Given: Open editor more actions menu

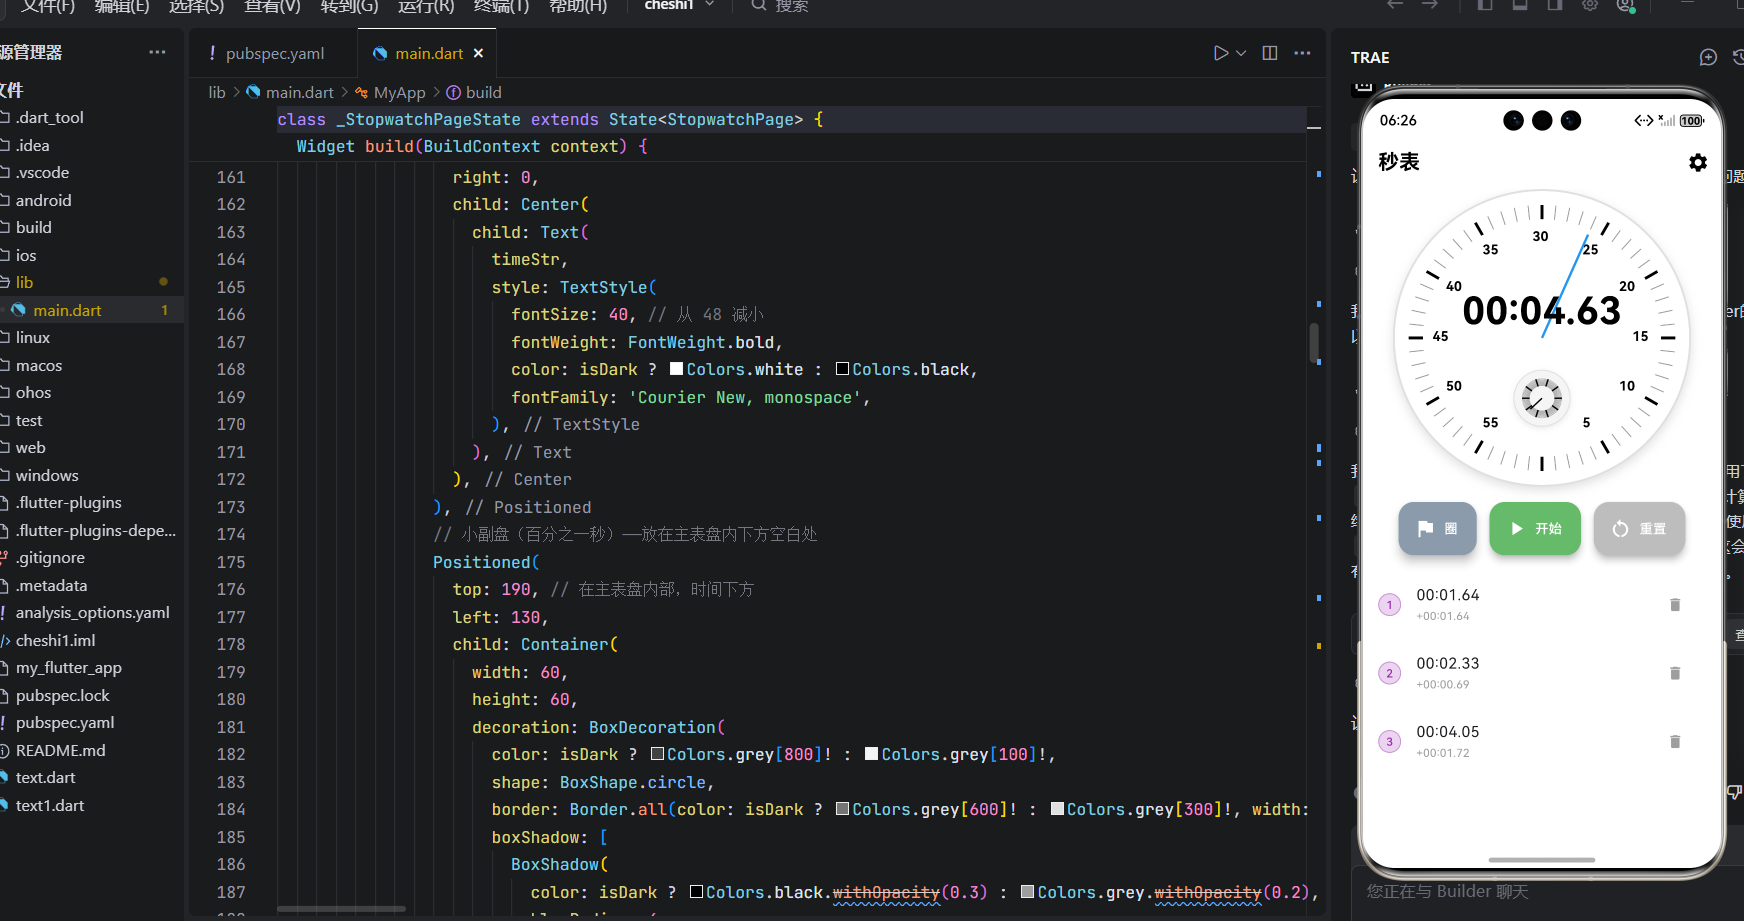Looking at the screenshot, I should click(1302, 53).
